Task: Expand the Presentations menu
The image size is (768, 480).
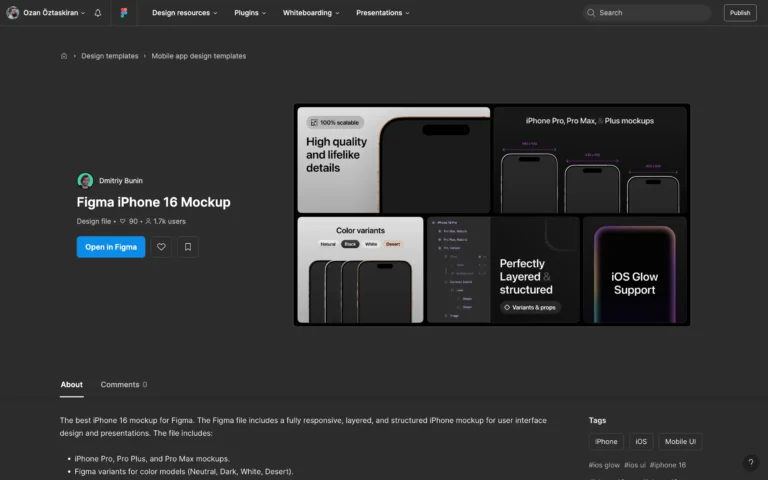Action: 383,13
